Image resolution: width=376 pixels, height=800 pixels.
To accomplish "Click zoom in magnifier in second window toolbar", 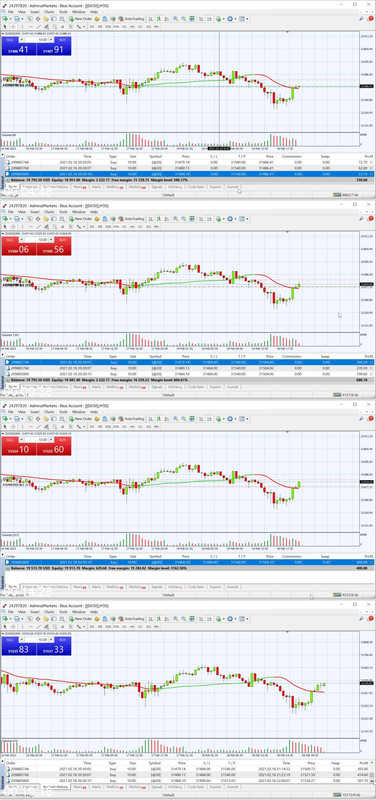I will click(176, 218).
